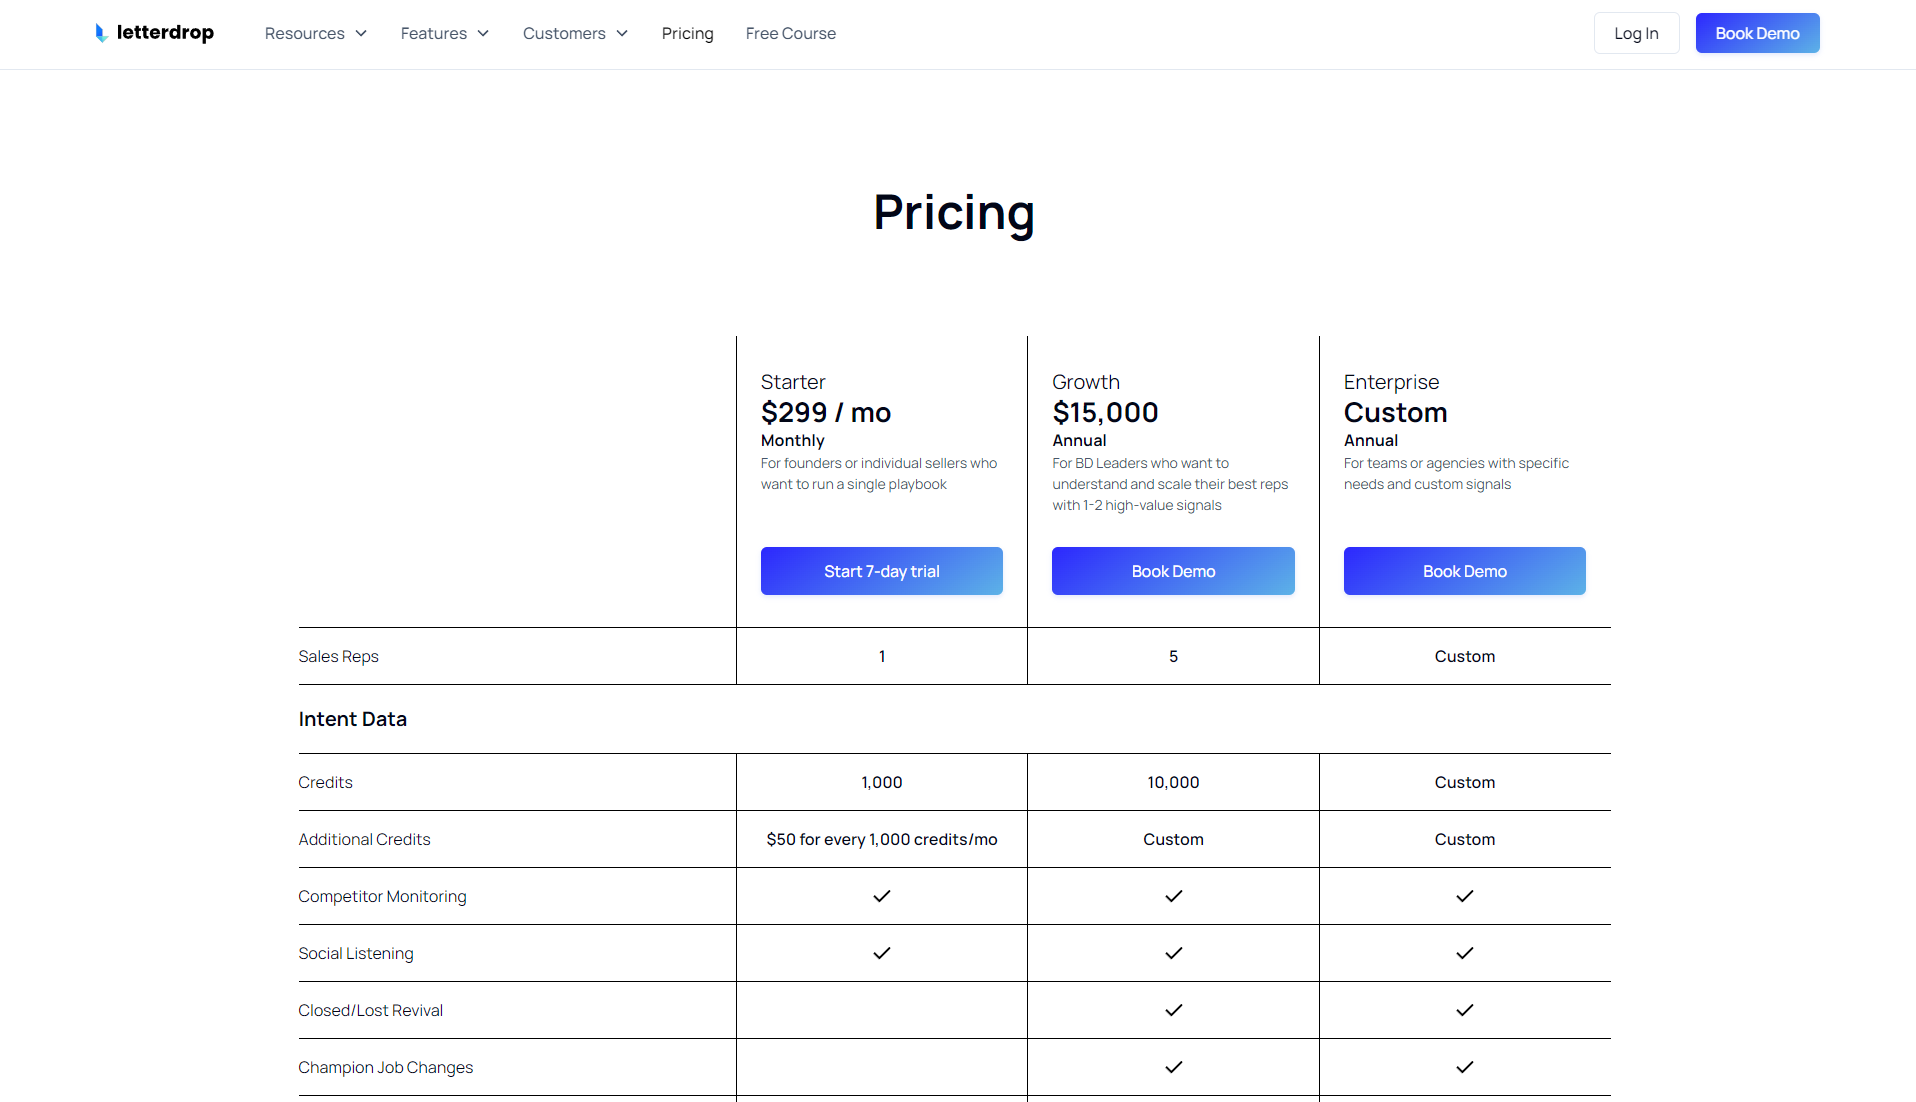Select the Additional Credits row label
The height and width of the screenshot is (1102, 1916).
364,839
